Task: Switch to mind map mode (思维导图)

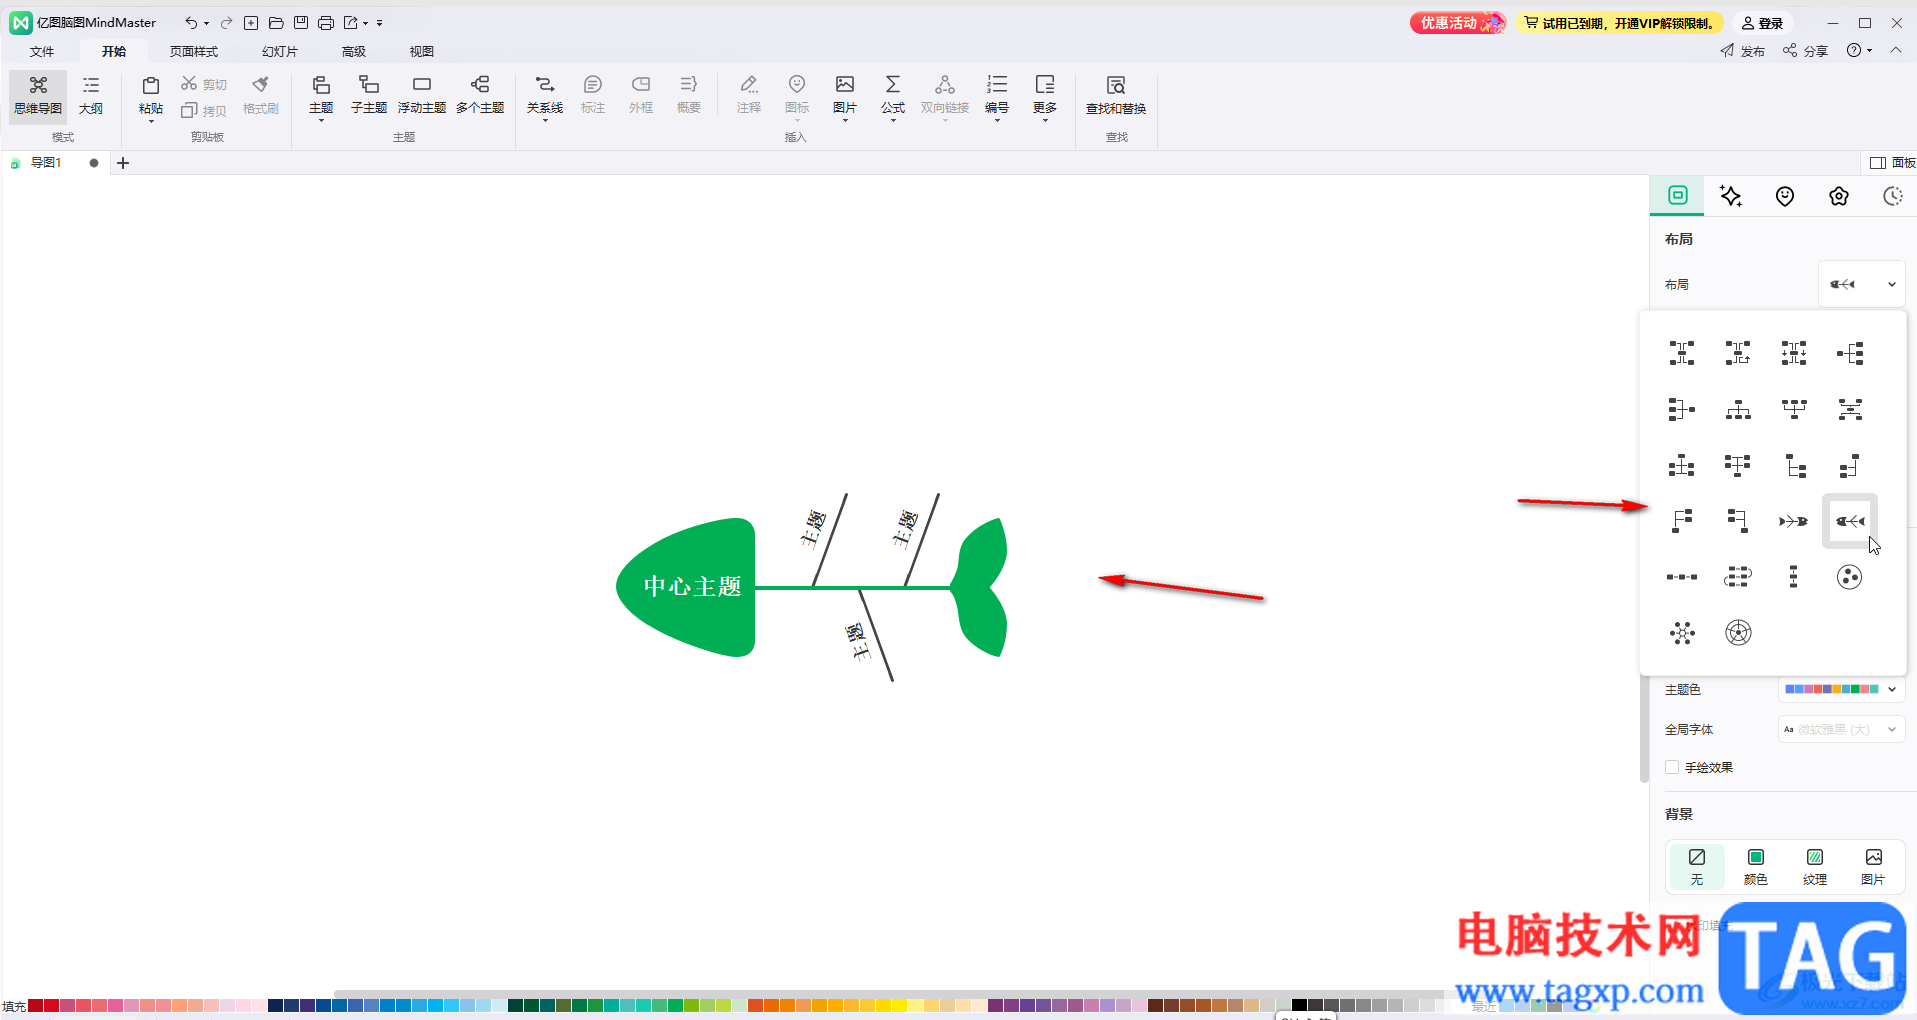Action: (x=38, y=96)
